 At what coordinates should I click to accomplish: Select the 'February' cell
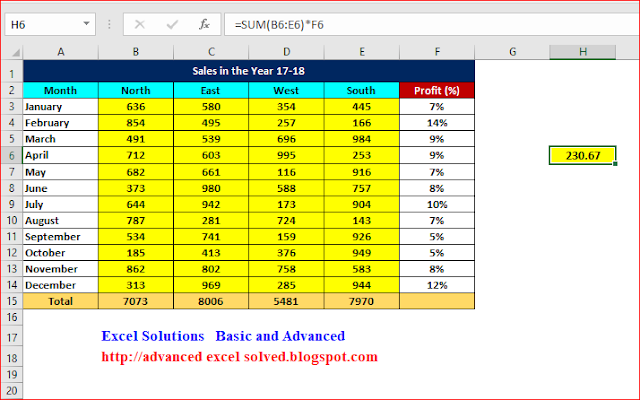pos(61,123)
